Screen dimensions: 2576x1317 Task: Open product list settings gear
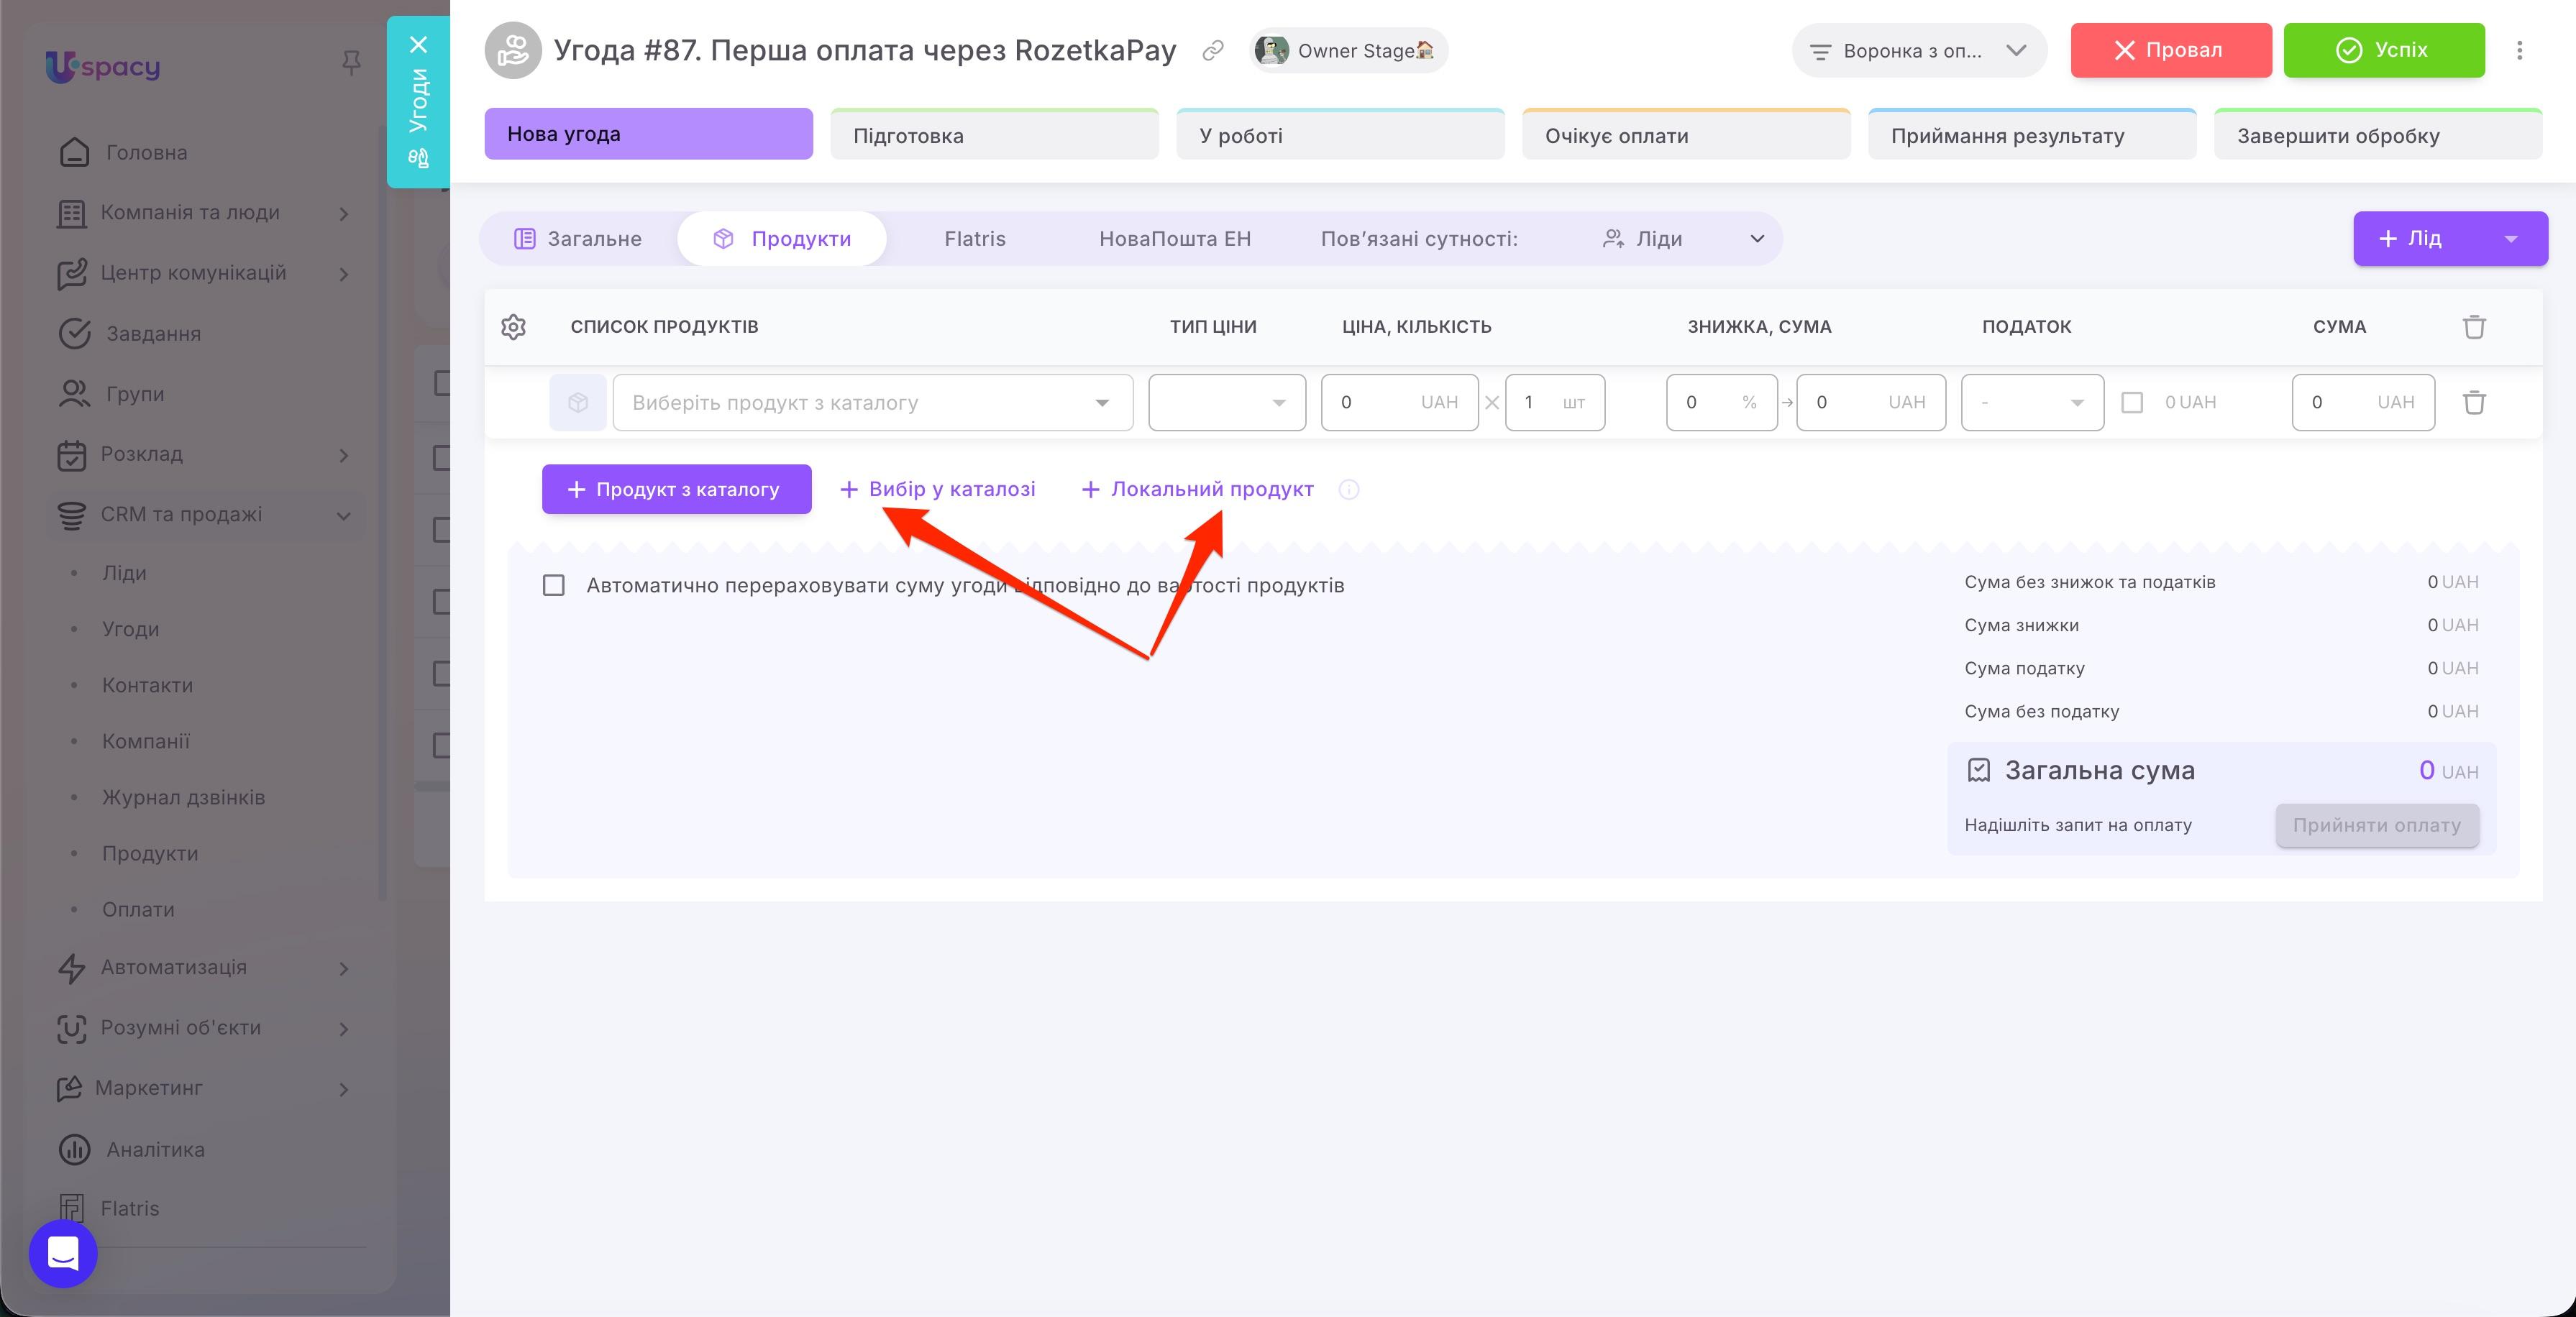[x=513, y=326]
